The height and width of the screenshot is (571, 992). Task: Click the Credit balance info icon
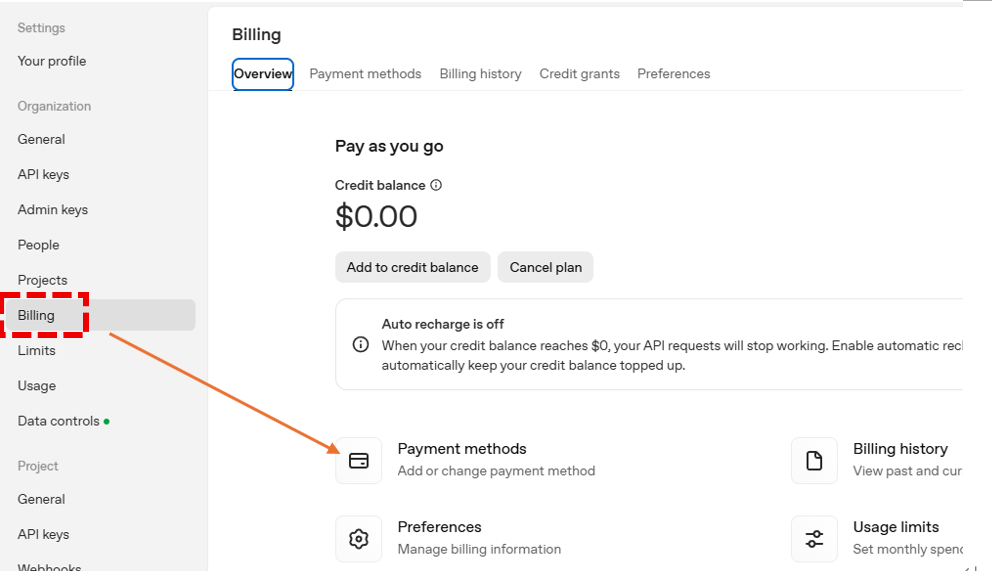pos(436,185)
